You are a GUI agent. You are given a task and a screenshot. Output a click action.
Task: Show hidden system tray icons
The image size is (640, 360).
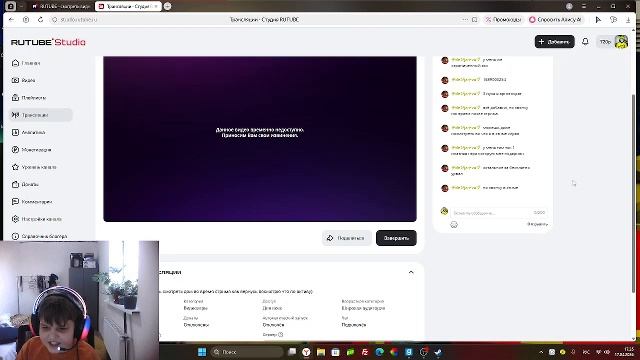point(541,352)
